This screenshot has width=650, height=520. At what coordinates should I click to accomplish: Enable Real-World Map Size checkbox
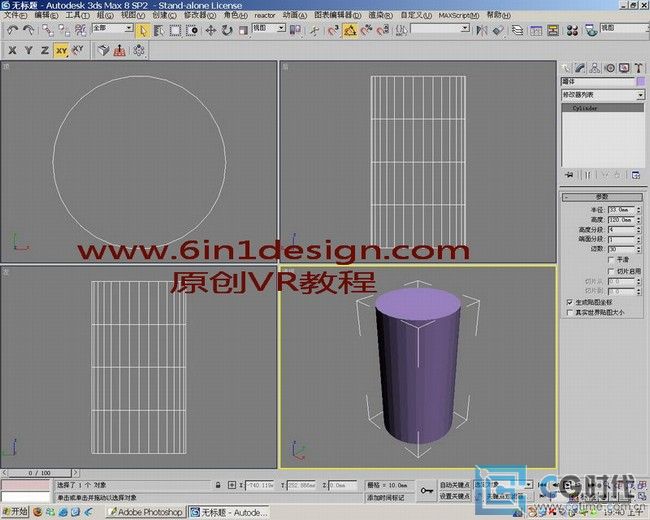pyautogui.click(x=570, y=312)
